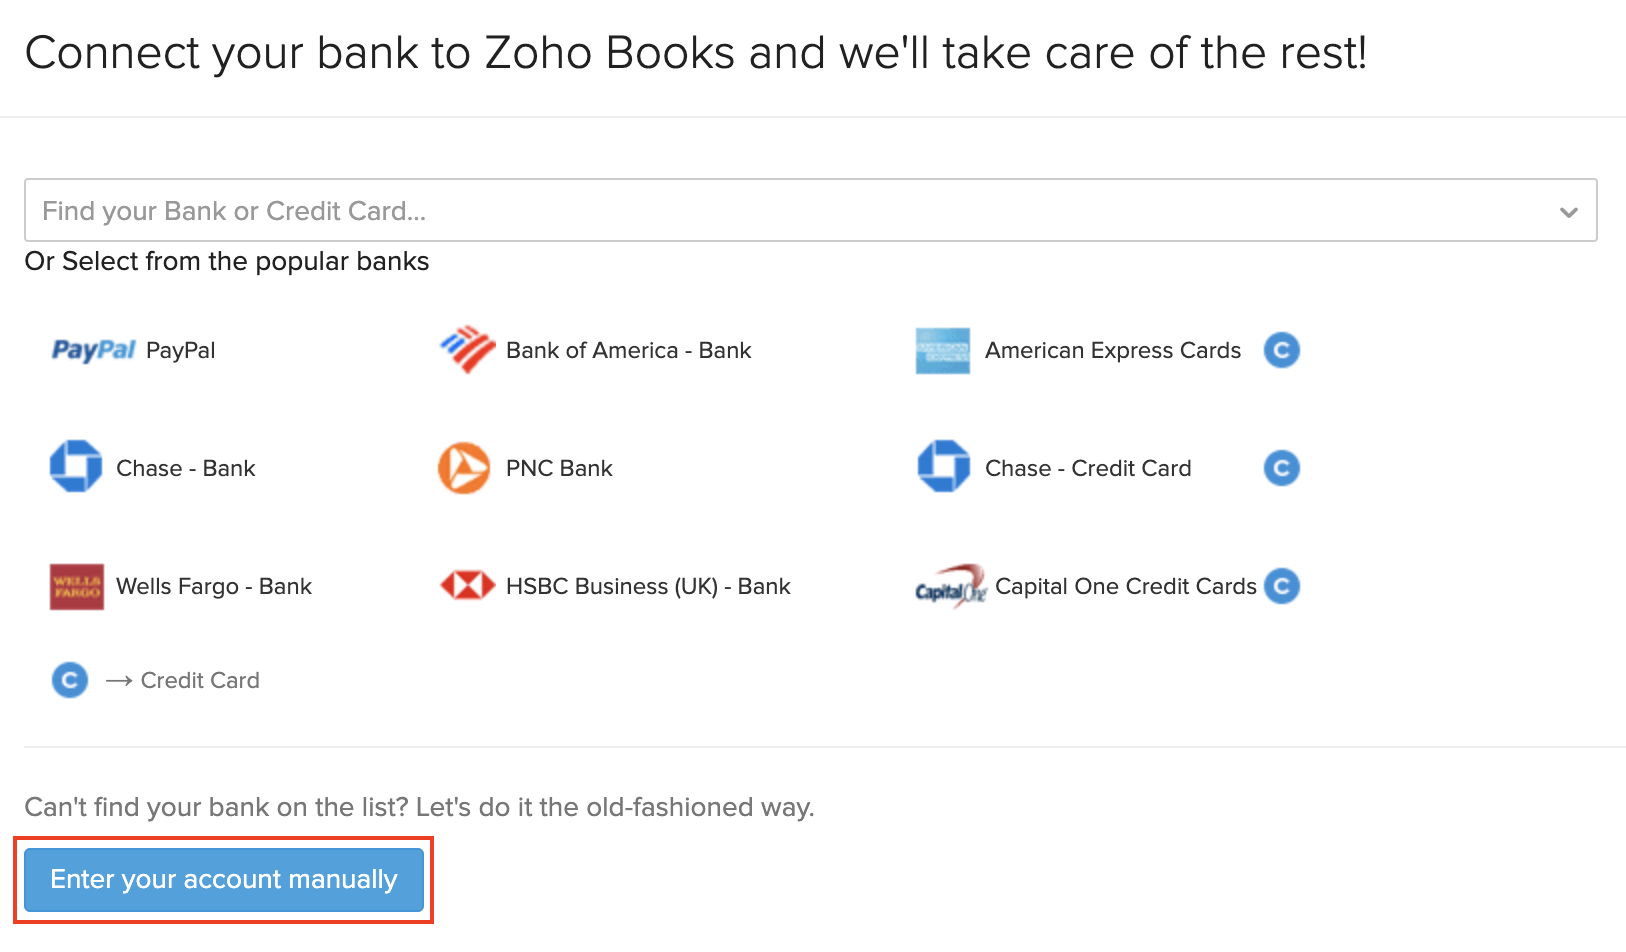Click the American Express card icon
This screenshot has width=1626, height=952.
(942, 351)
